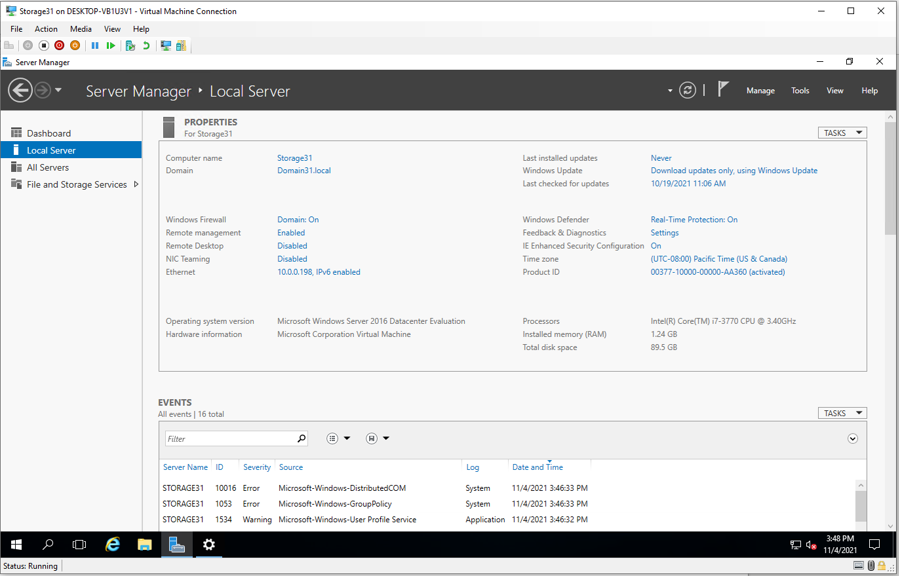Open taskbar Search in the VM
This screenshot has height=577, width=899.
[x=48, y=544]
